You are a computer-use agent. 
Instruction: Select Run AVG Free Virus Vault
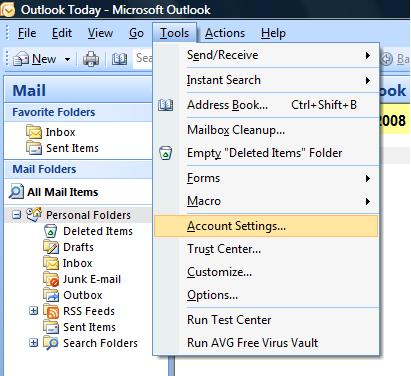(x=266, y=343)
